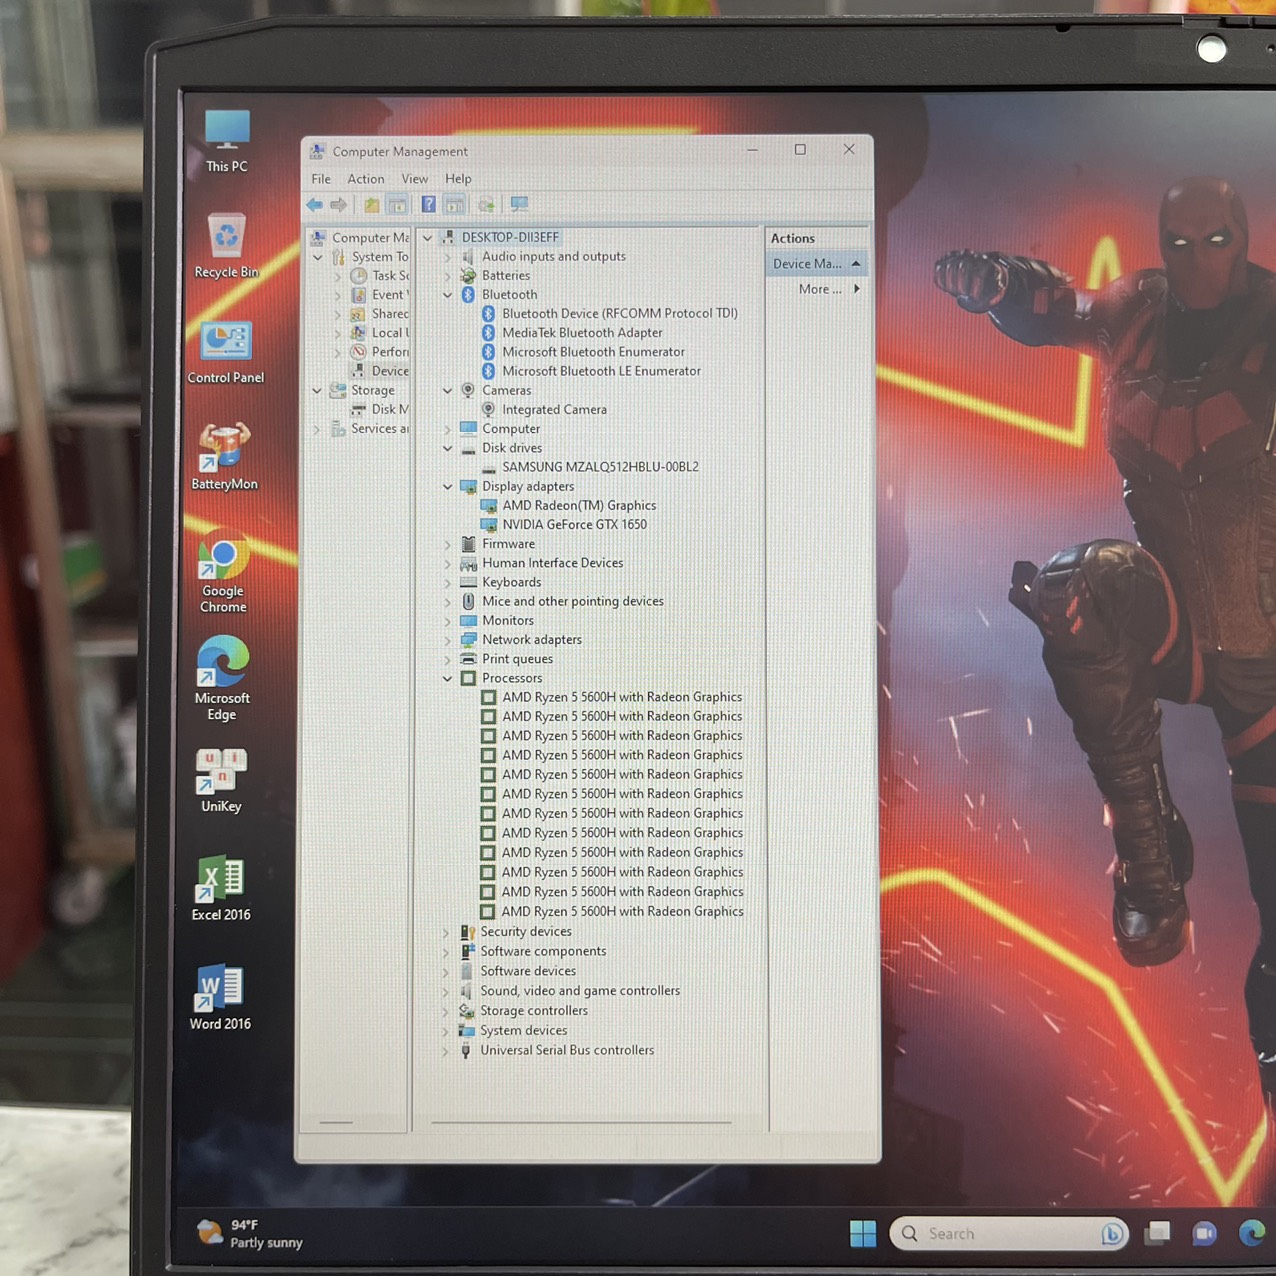Open the Control Panel desktop icon

[x=226, y=353]
